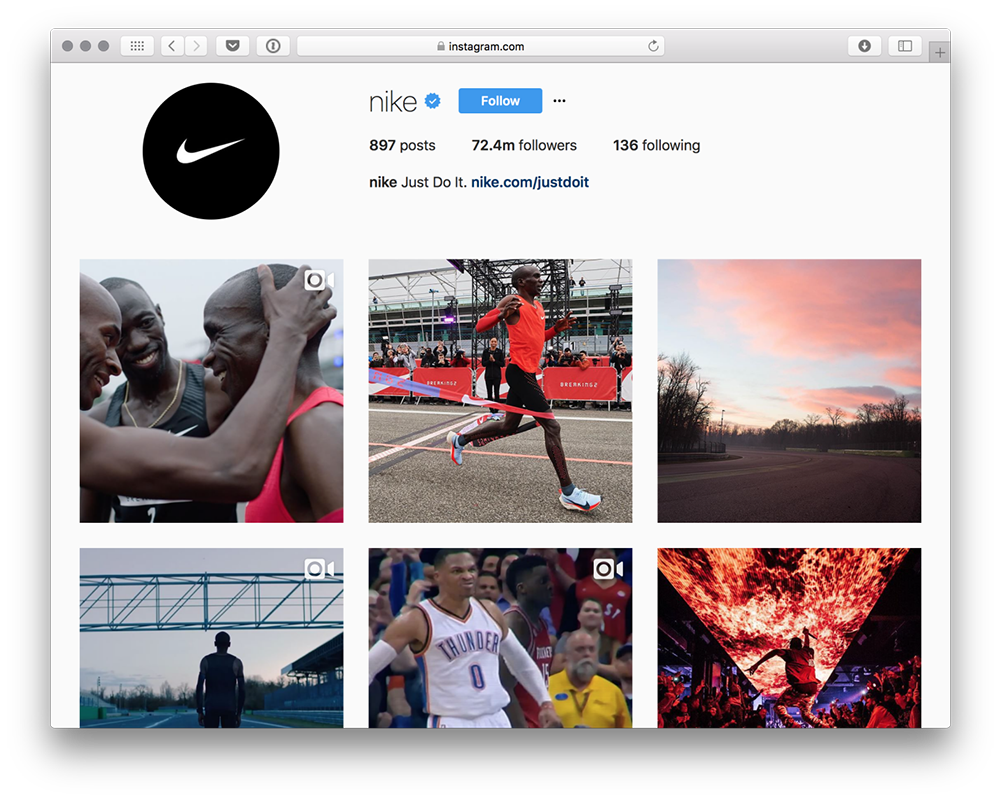Minimize the Safari window
The width and height of the screenshot is (1001, 800).
tap(86, 46)
